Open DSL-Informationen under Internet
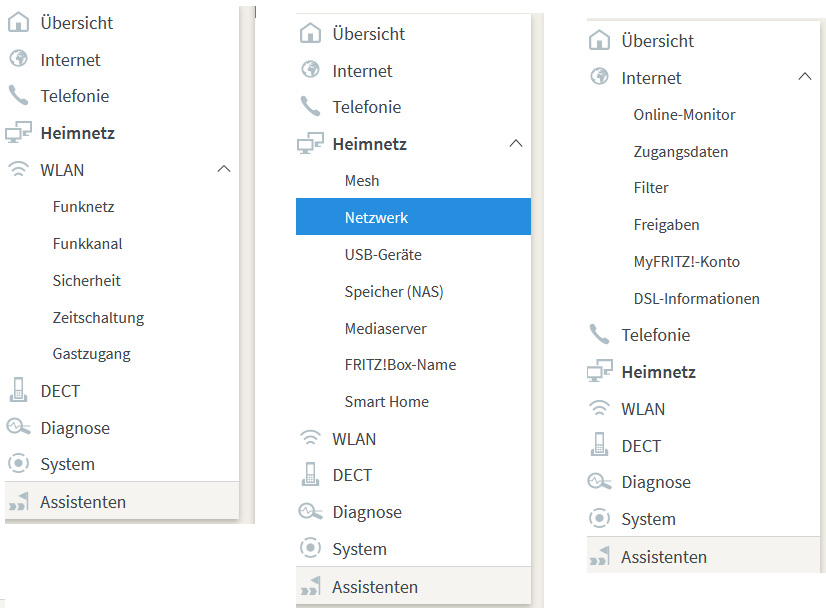 [696, 299]
